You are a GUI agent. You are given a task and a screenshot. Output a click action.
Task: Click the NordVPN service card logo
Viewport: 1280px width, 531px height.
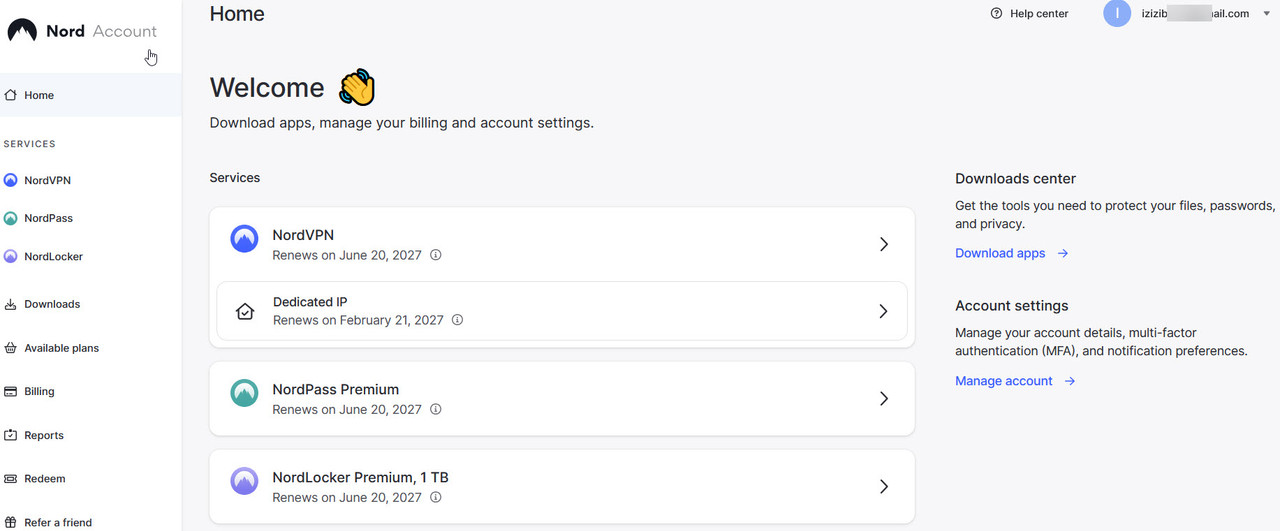[244, 238]
